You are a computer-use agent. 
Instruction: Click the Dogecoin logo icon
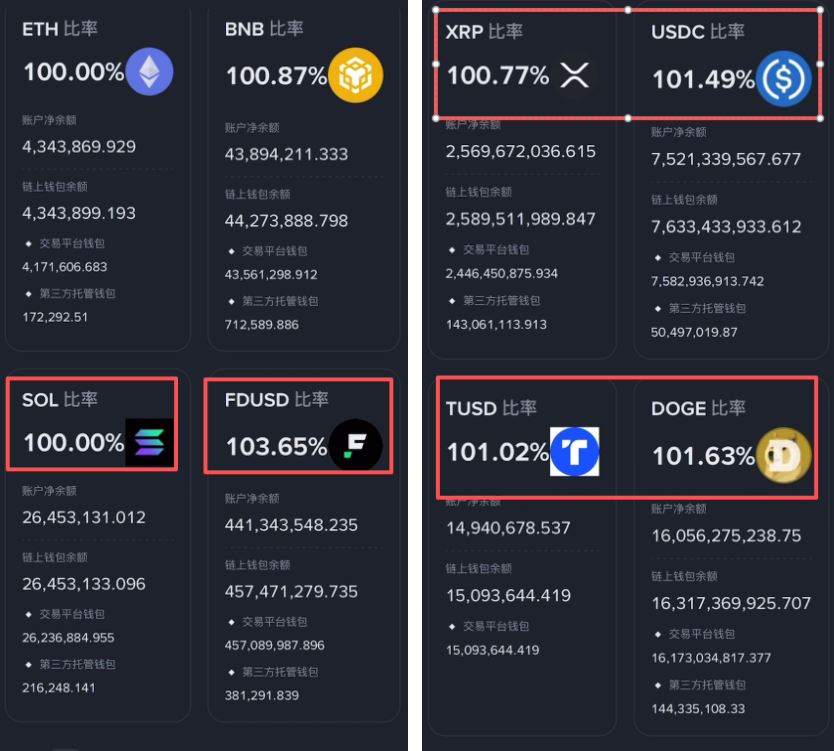point(784,451)
